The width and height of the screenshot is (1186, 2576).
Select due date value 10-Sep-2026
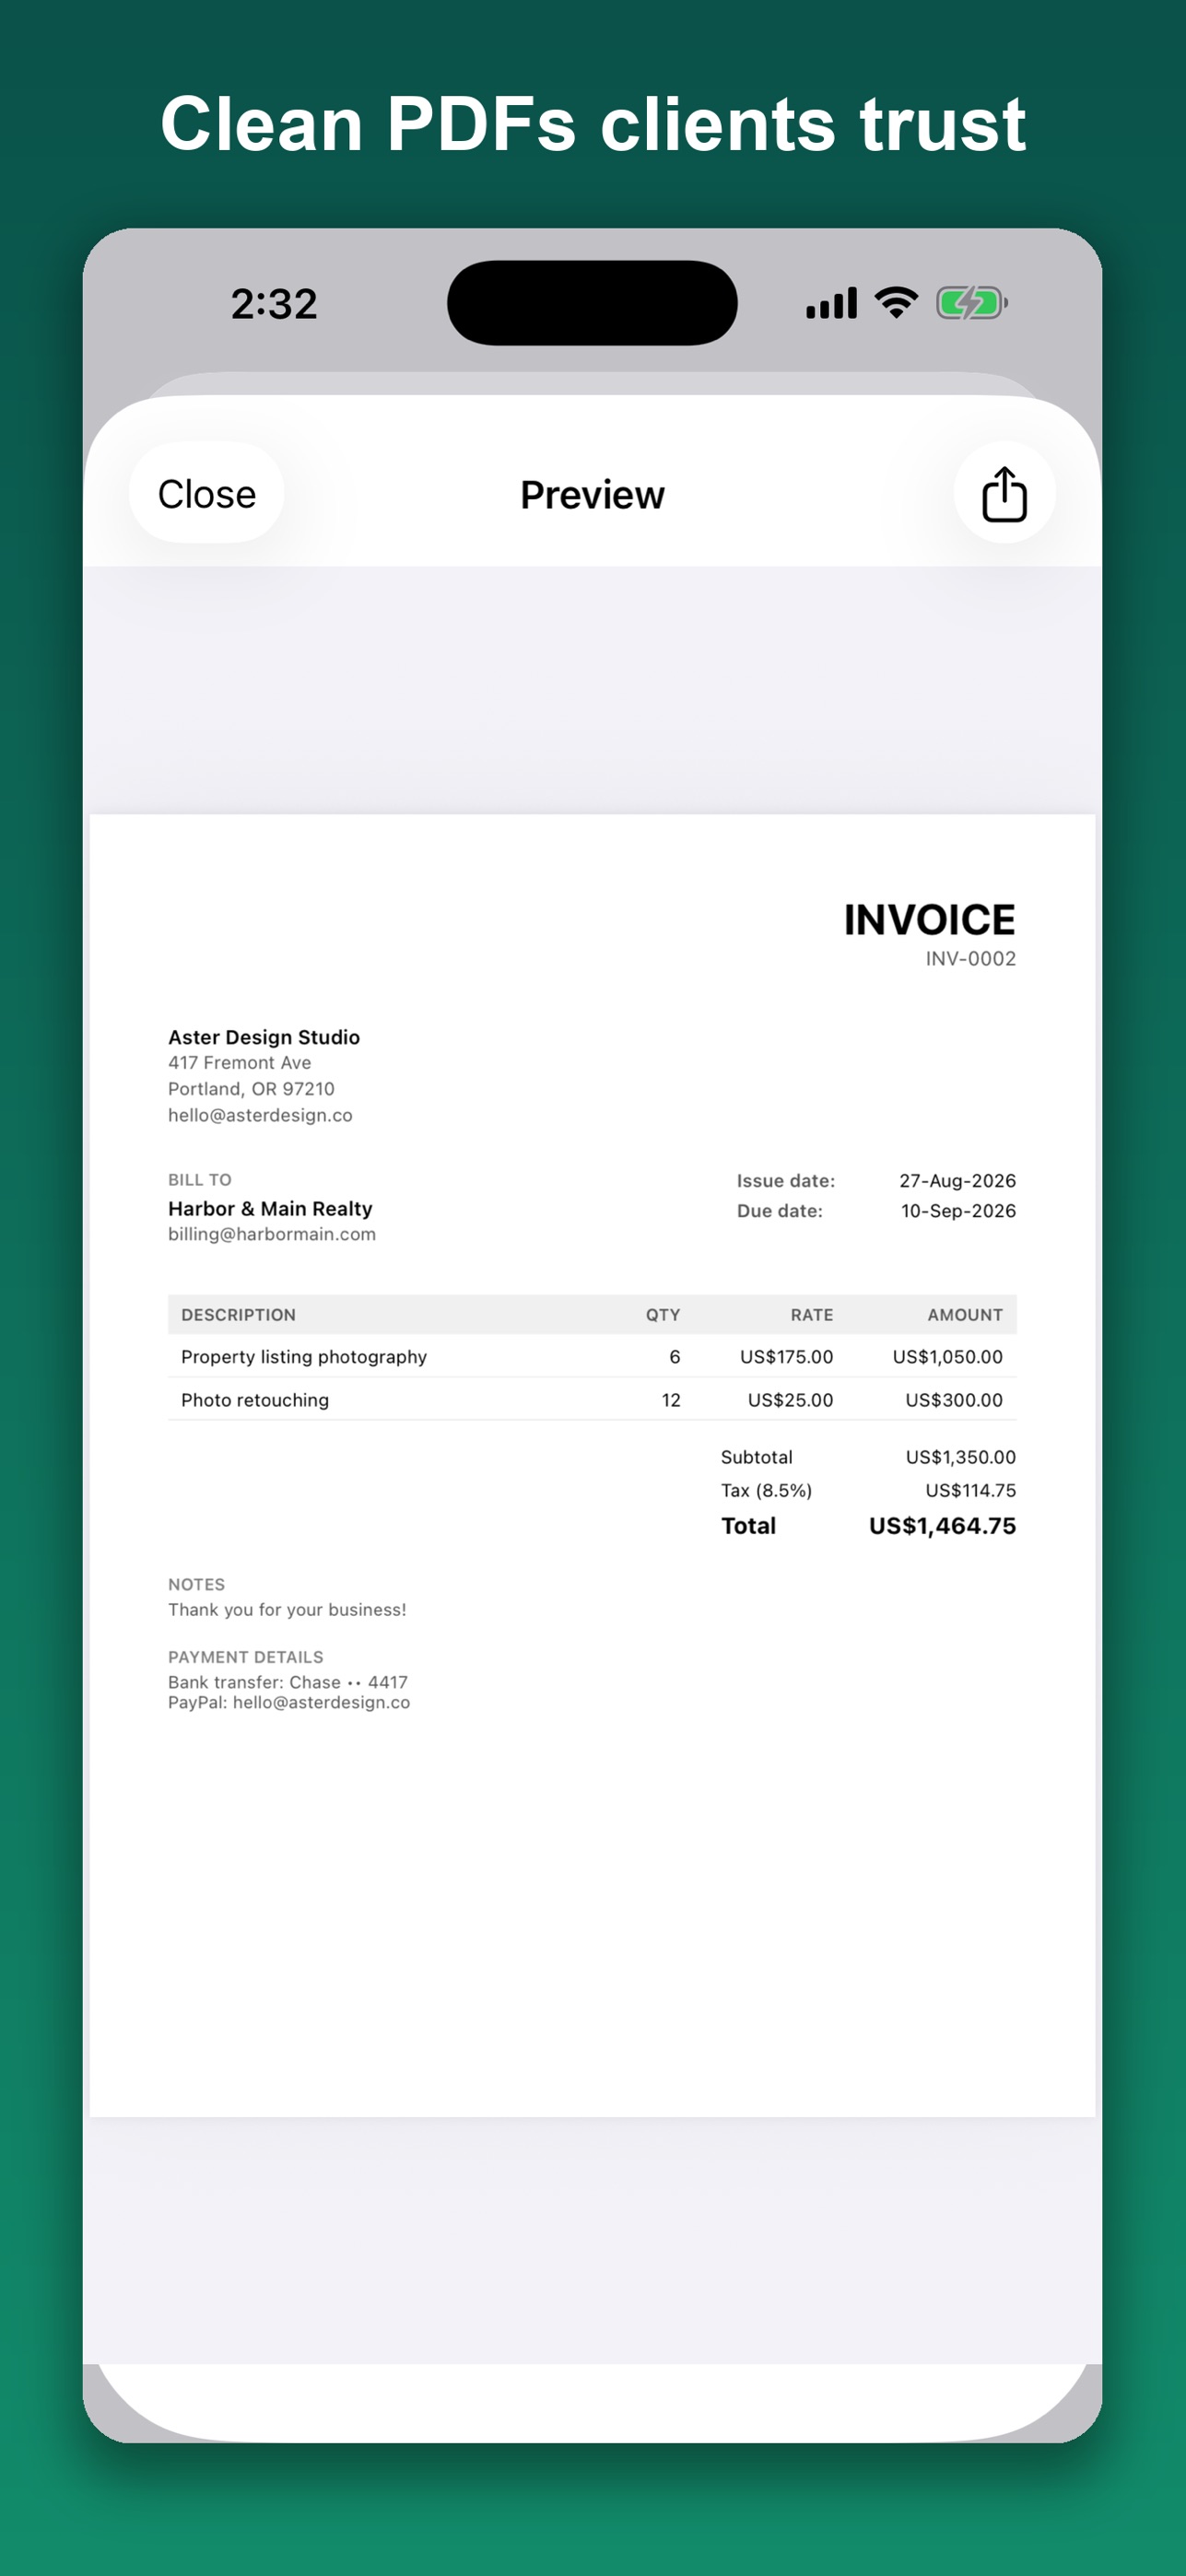coord(958,1211)
